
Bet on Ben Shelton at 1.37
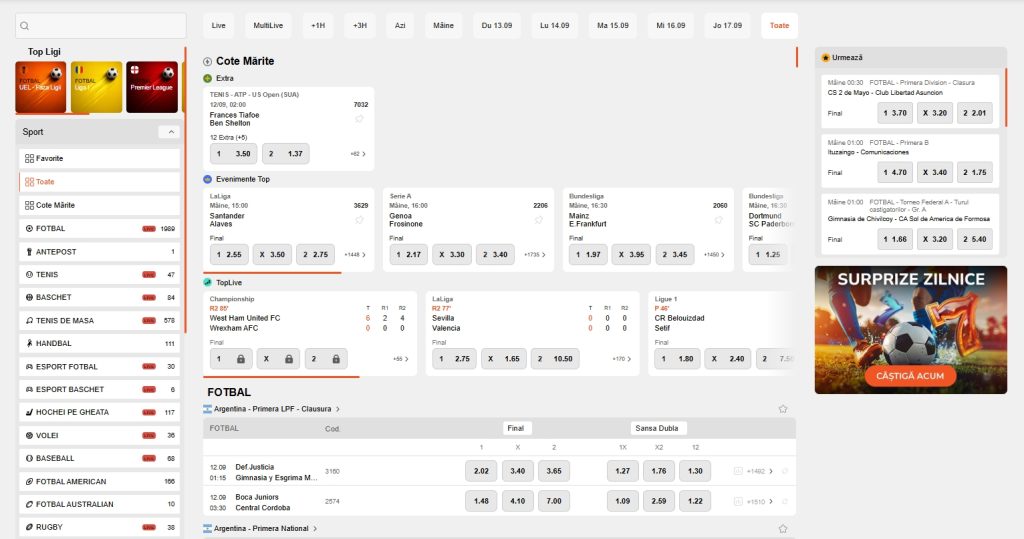click(286, 154)
